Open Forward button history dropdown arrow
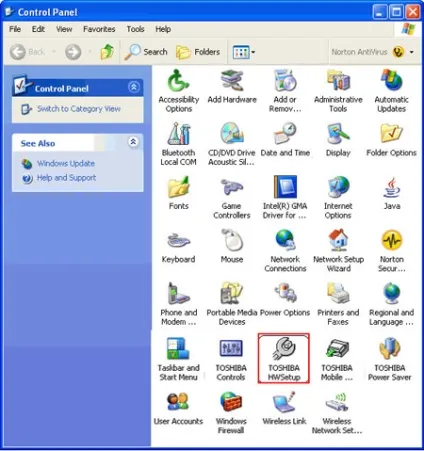This screenshot has height=451, width=424. tap(90, 52)
